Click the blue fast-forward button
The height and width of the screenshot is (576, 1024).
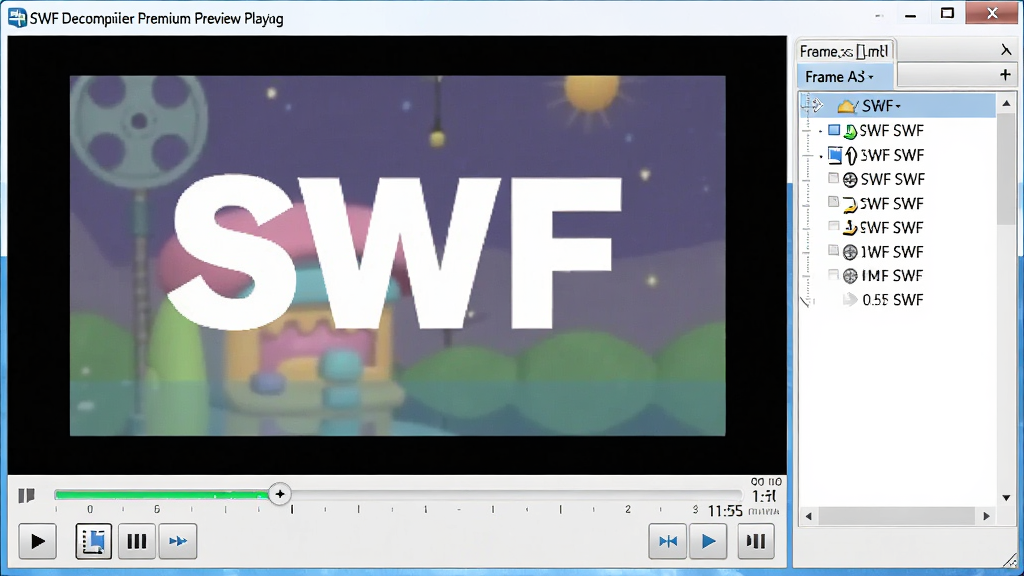click(178, 541)
